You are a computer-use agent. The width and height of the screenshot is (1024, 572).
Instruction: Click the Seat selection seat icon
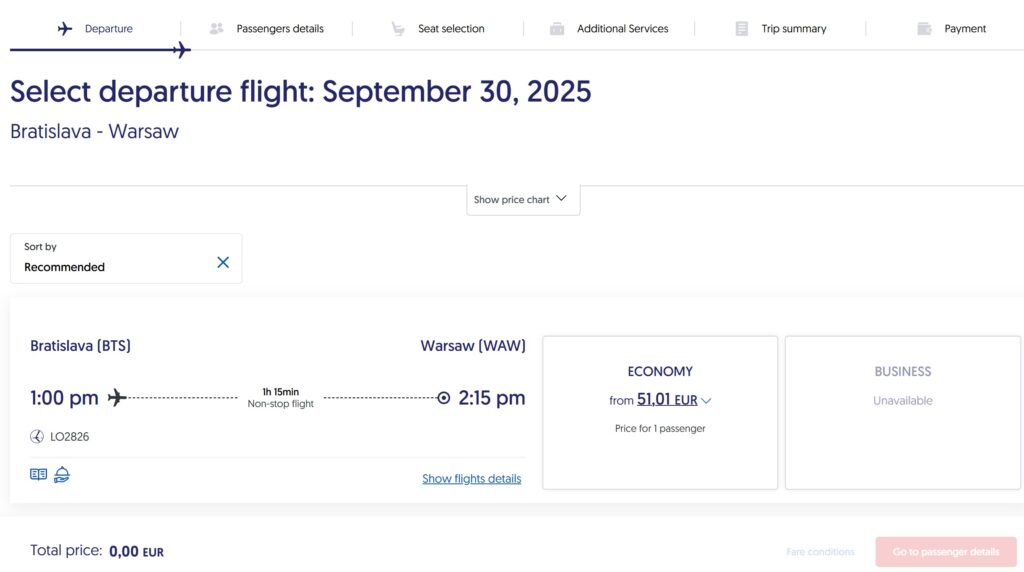pyautogui.click(x=398, y=29)
